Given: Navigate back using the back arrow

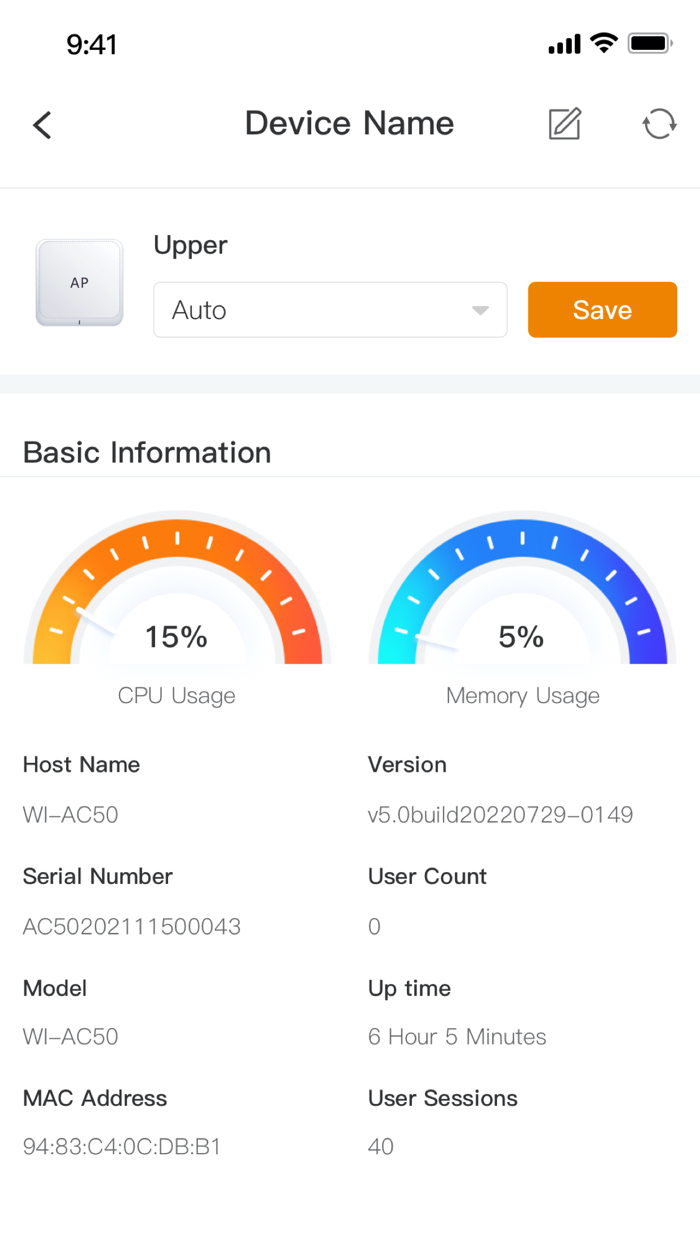Looking at the screenshot, I should 40,124.
